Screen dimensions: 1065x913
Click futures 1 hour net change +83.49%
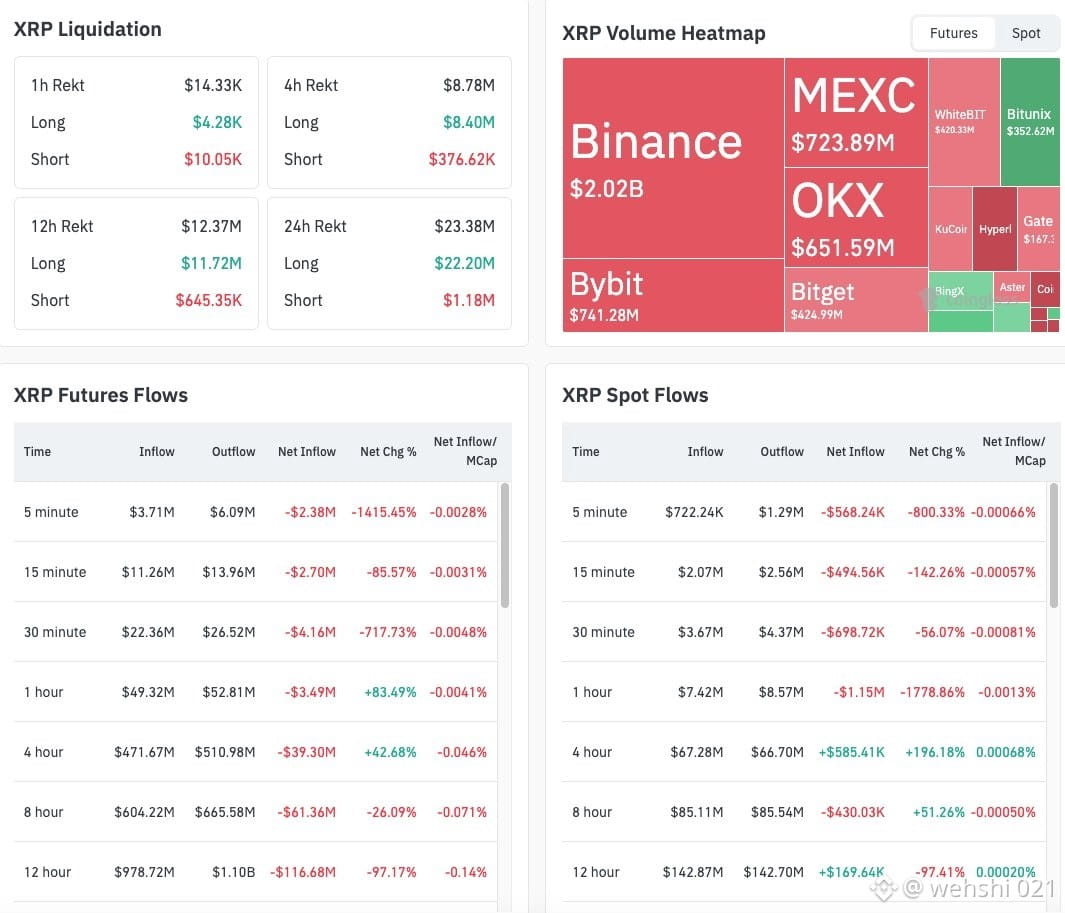pos(391,692)
